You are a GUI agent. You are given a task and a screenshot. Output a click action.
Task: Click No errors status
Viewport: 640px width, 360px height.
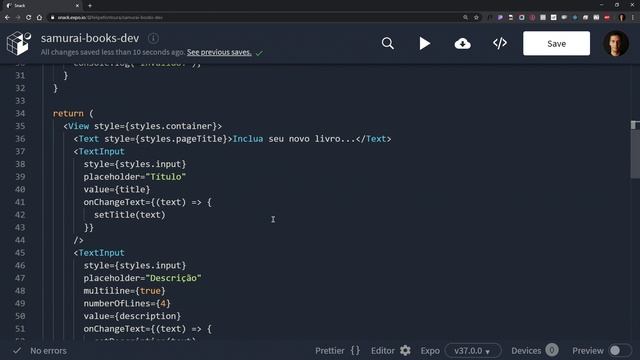coord(48,351)
